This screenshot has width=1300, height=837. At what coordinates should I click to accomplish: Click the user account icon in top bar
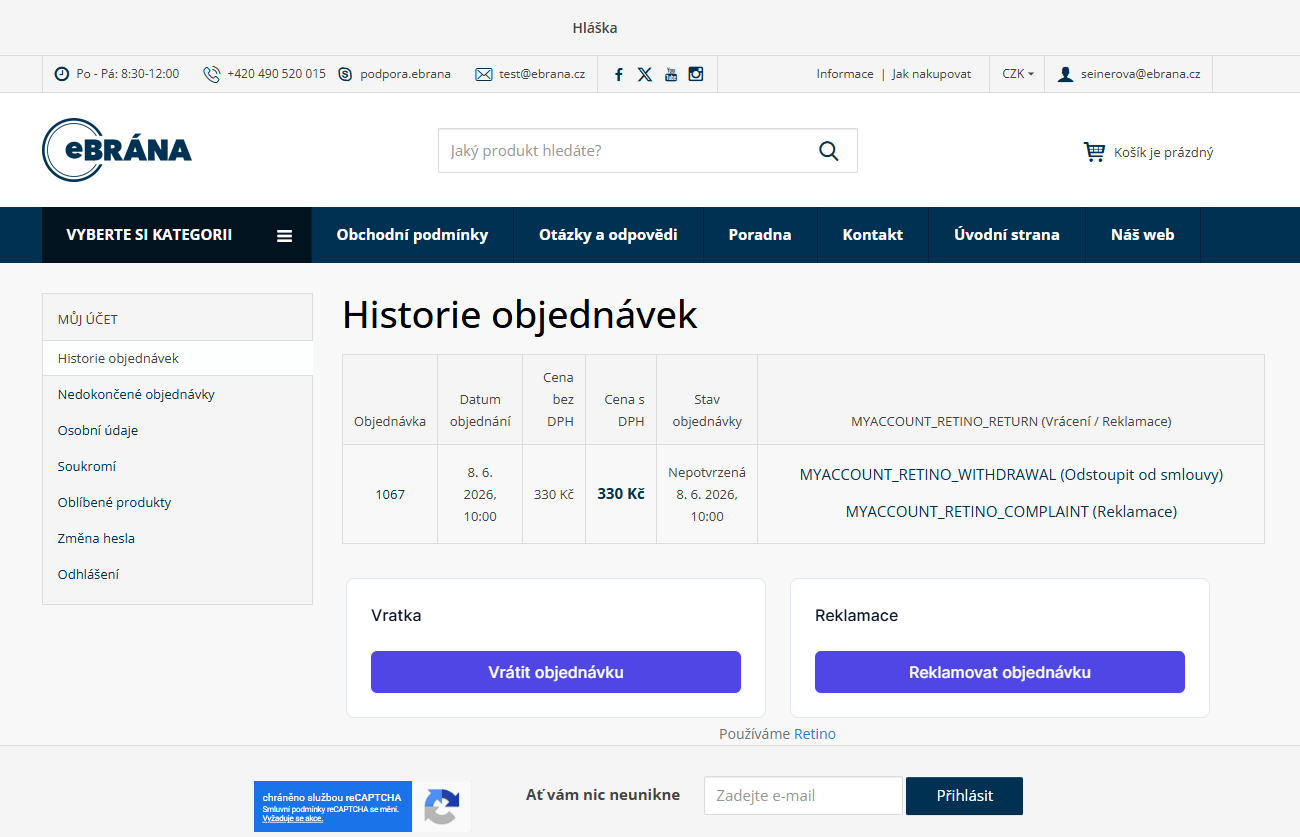1066,74
